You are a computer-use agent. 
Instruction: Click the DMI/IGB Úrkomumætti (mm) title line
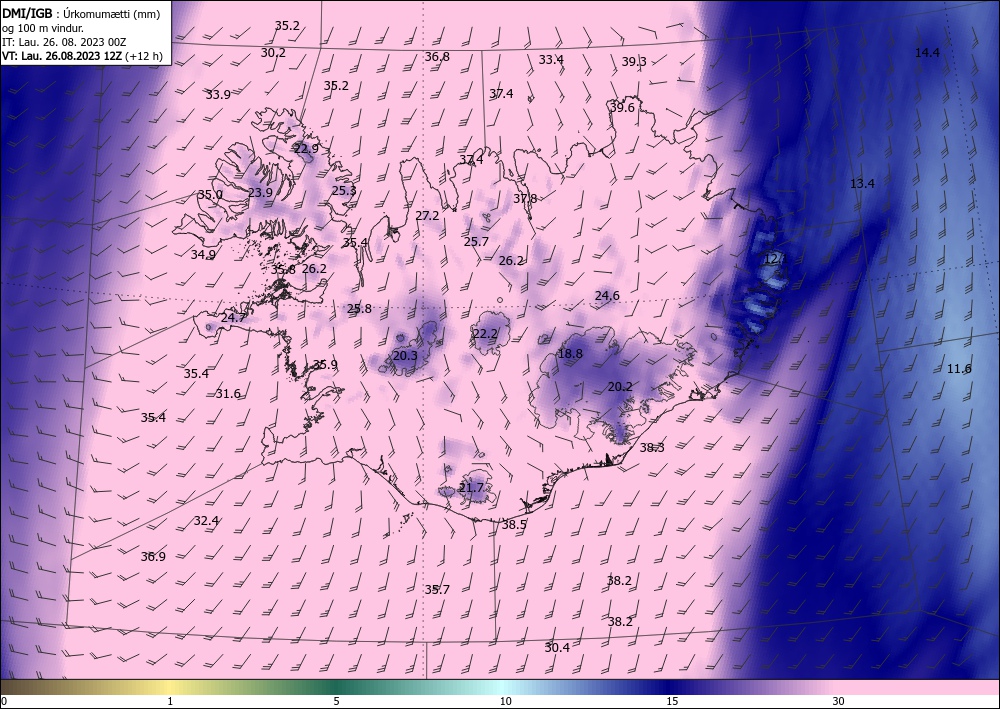(81, 13)
